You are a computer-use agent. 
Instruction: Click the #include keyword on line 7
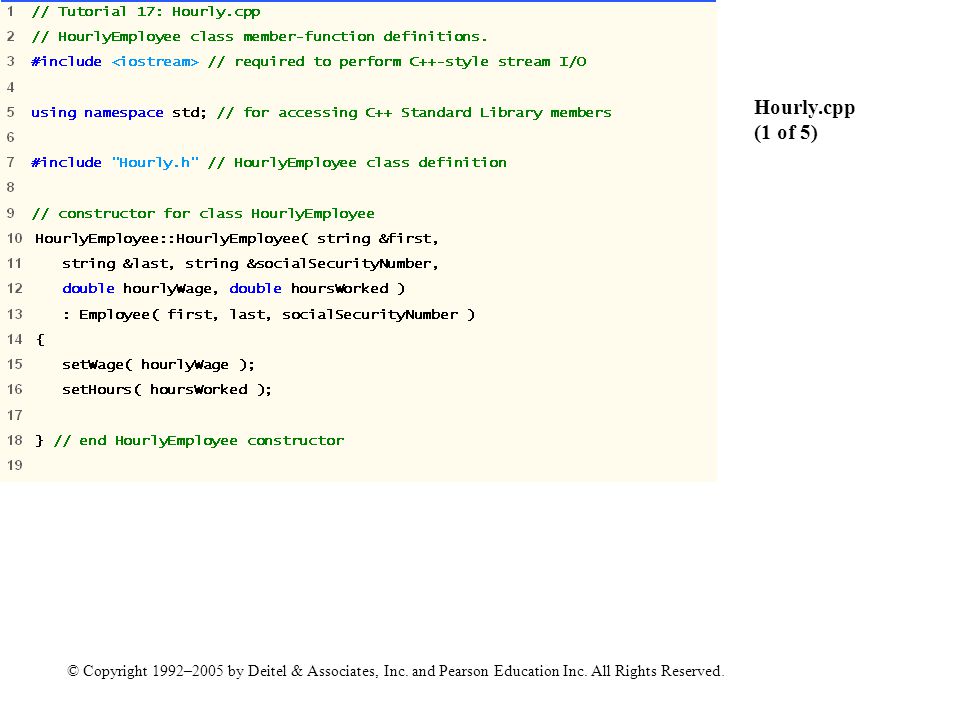pos(66,163)
